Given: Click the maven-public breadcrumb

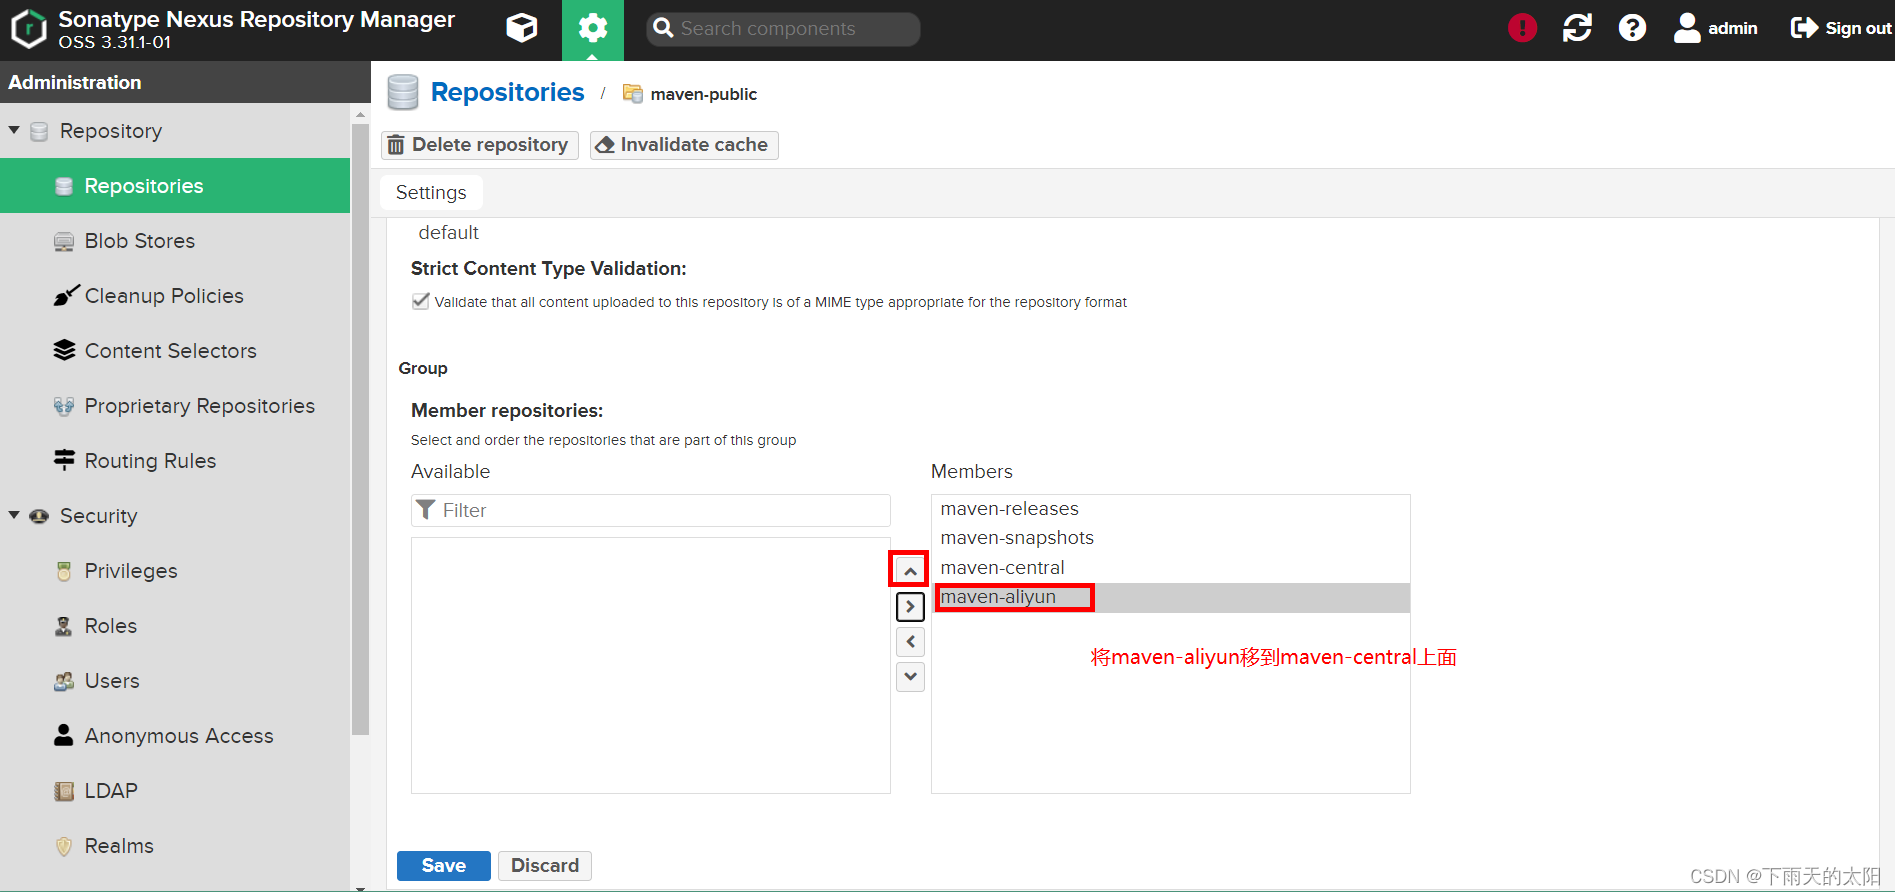Looking at the screenshot, I should point(703,94).
